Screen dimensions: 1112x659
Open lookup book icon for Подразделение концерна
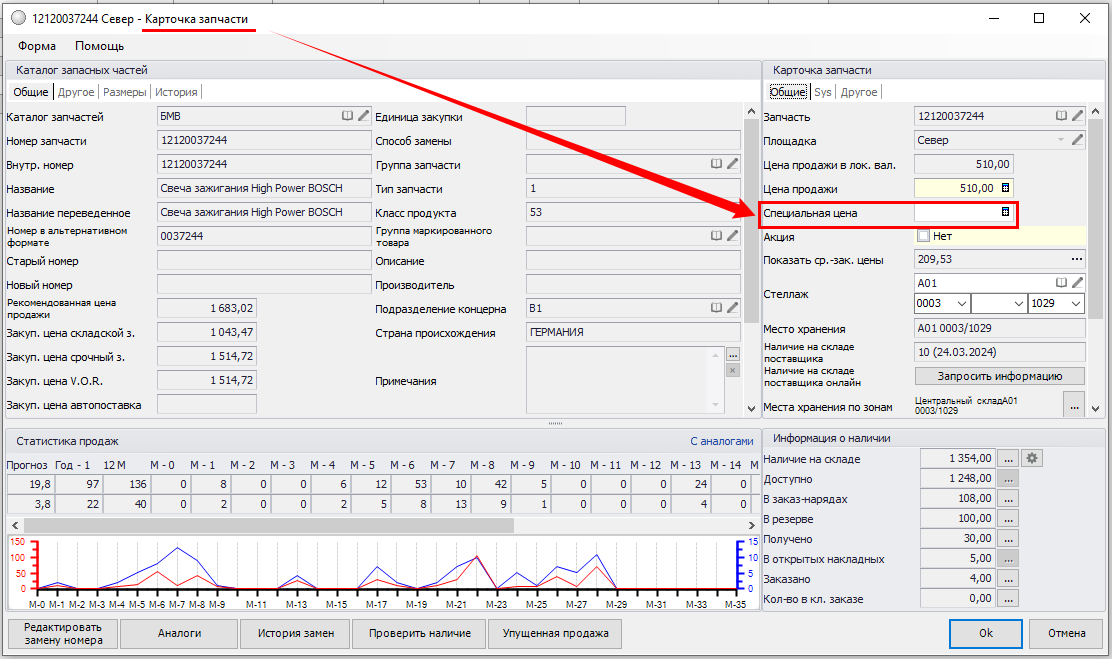(x=716, y=308)
